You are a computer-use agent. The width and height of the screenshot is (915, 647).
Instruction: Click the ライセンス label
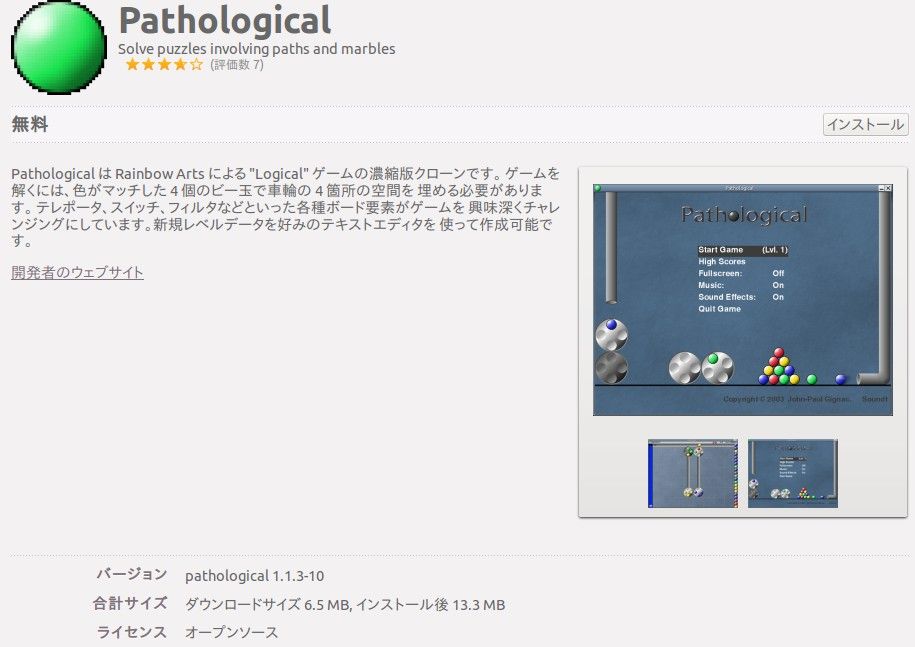pos(132,632)
